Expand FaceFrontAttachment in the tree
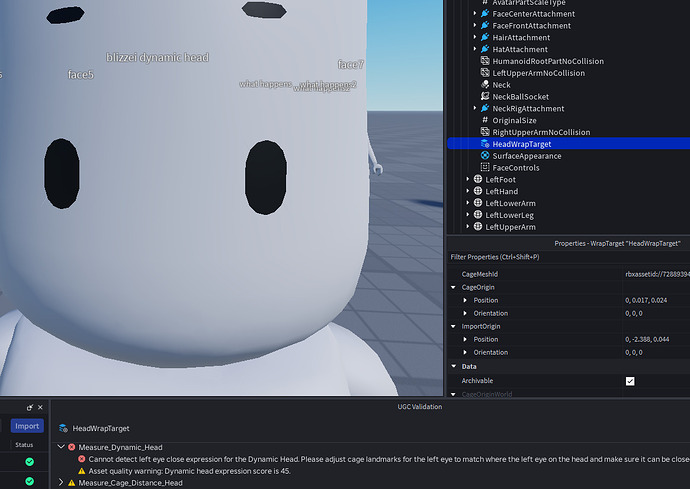This screenshot has width=690, height=489. pos(474,26)
